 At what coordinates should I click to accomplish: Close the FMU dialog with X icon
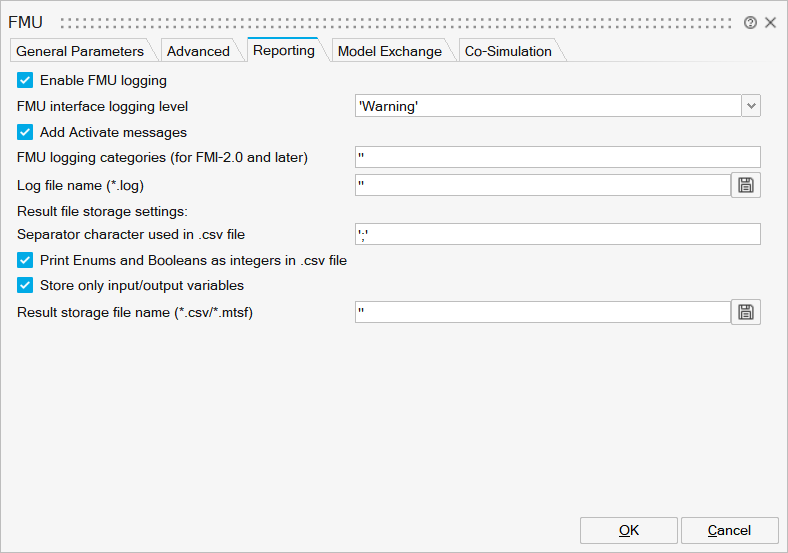pyautogui.click(x=771, y=22)
